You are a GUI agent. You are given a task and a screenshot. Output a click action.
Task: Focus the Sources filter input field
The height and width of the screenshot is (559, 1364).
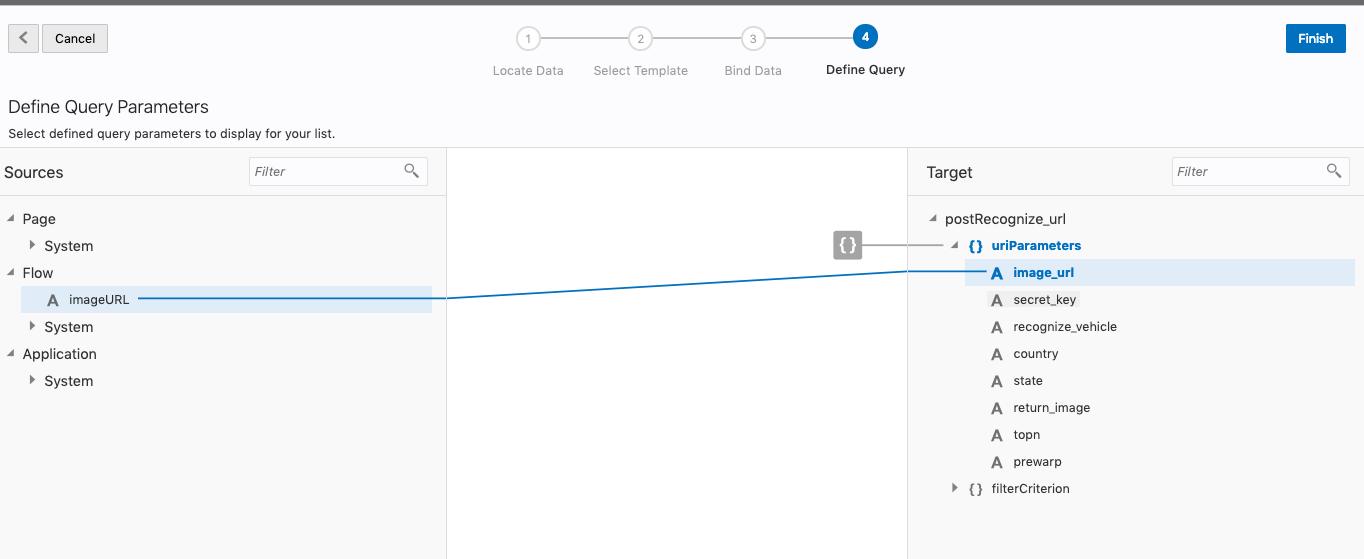(325, 172)
